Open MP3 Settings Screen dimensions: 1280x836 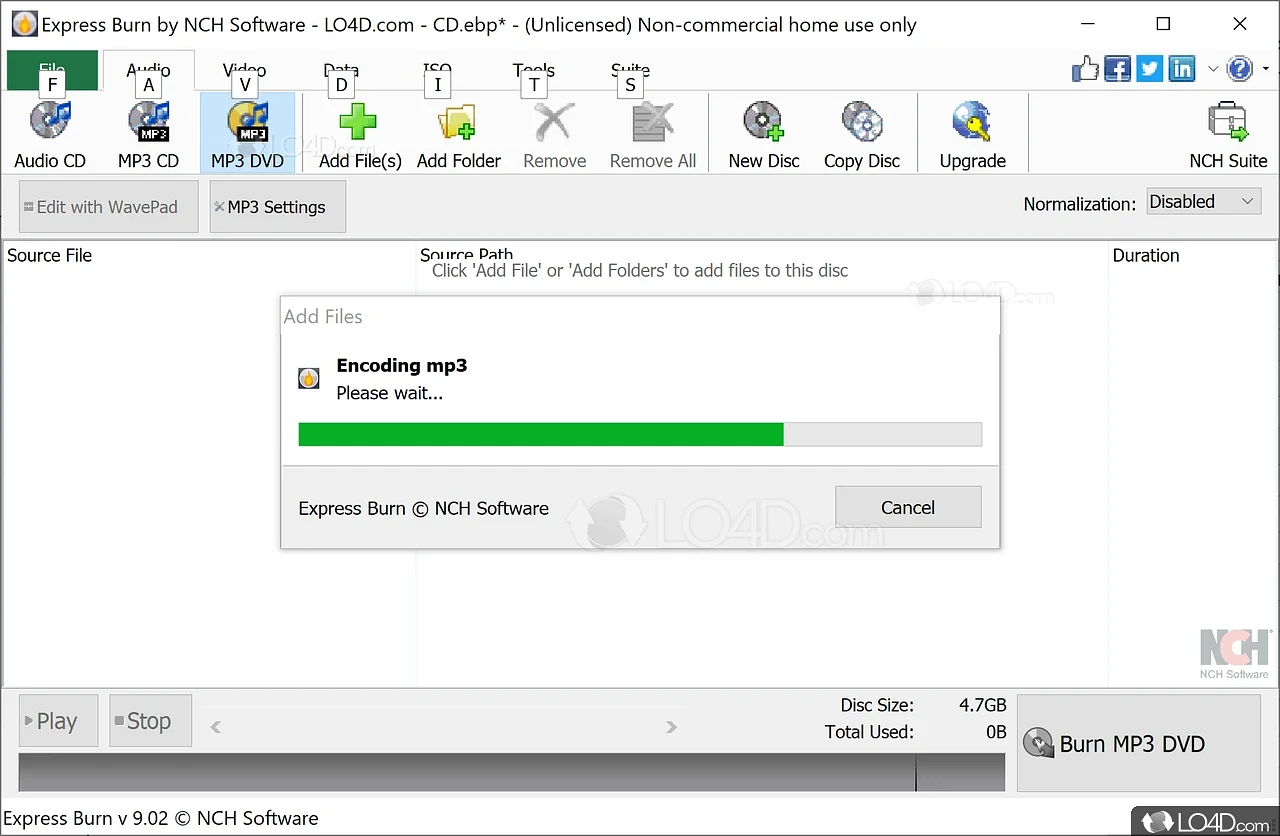(277, 207)
